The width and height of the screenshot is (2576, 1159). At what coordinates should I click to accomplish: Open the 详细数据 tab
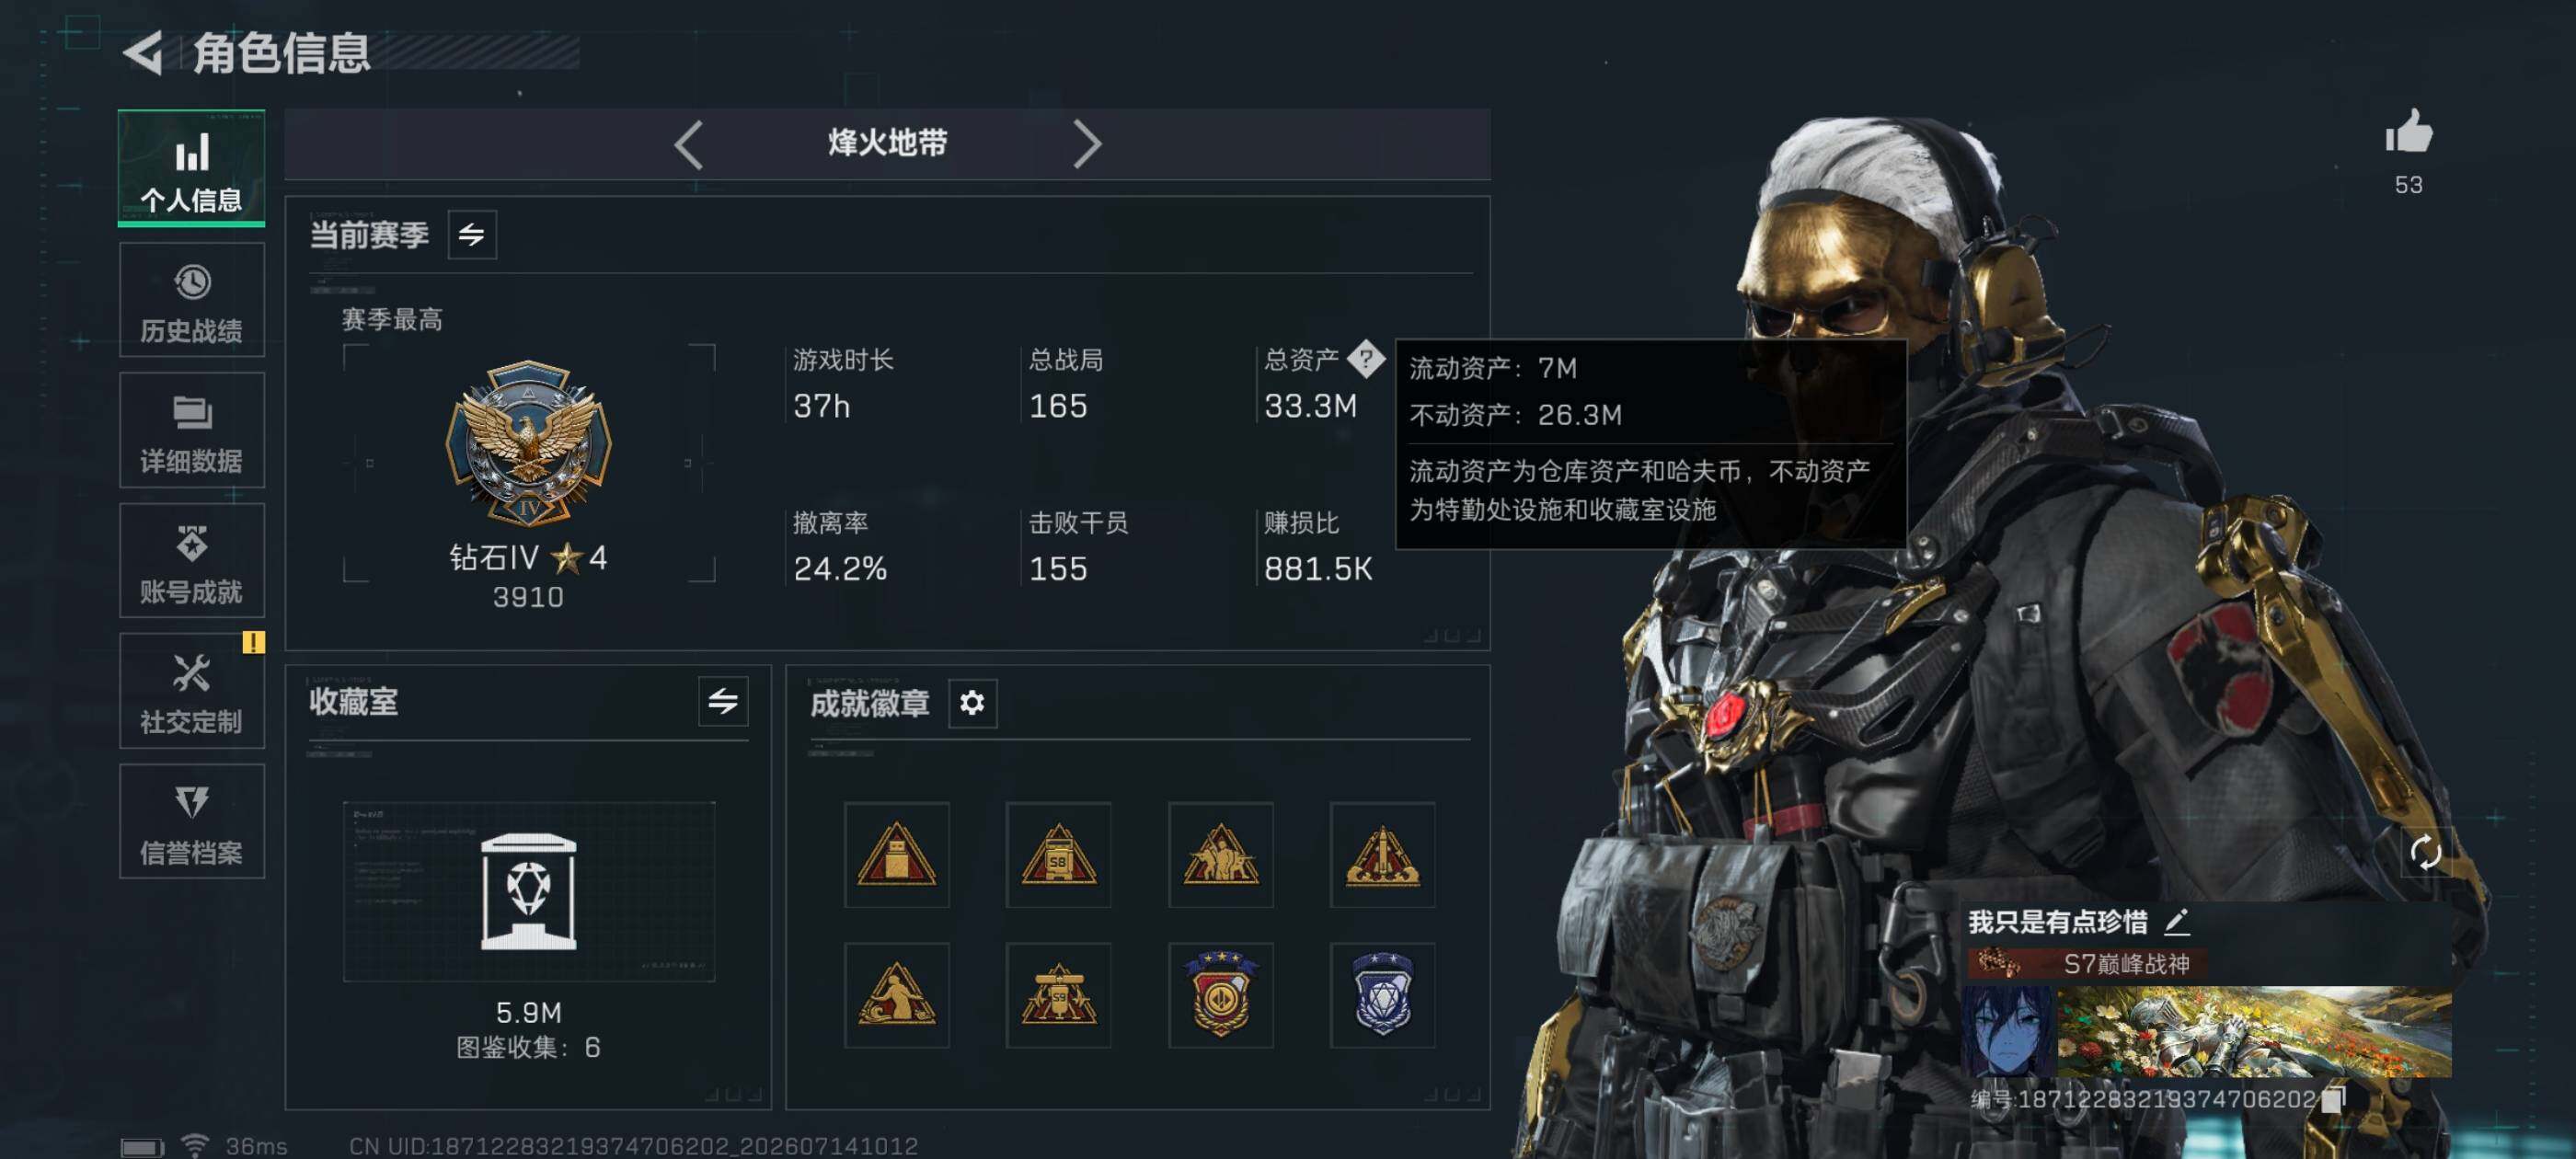(192, 430)
